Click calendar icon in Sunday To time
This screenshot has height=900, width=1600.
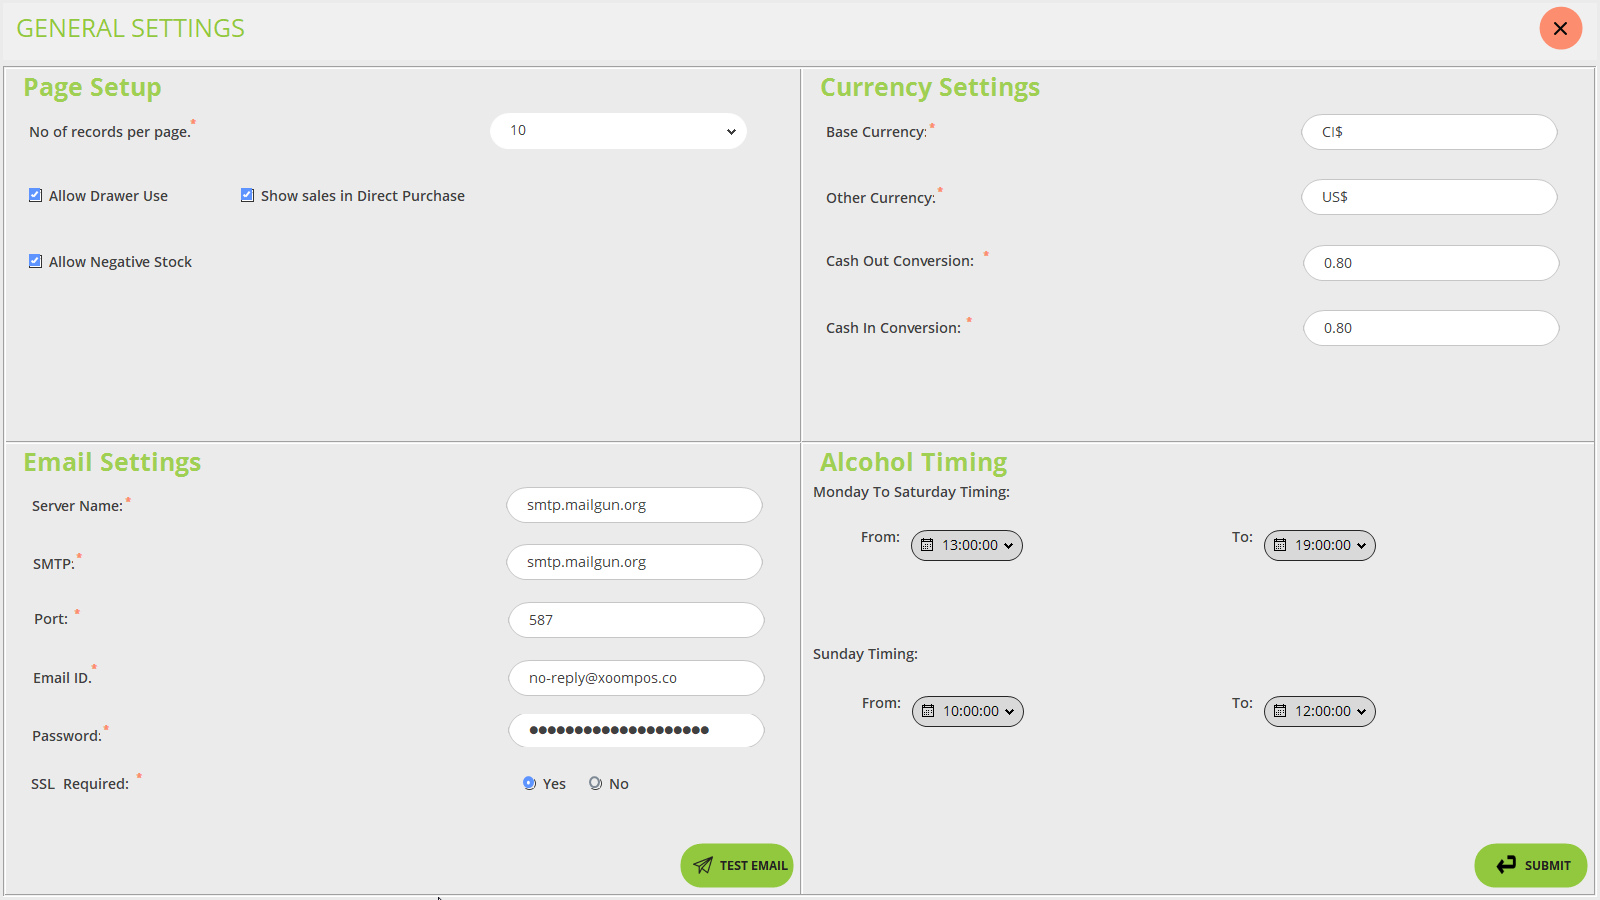point(1280,711)
